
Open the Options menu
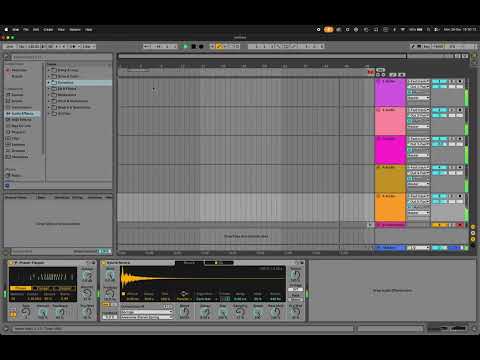[75, 30]
